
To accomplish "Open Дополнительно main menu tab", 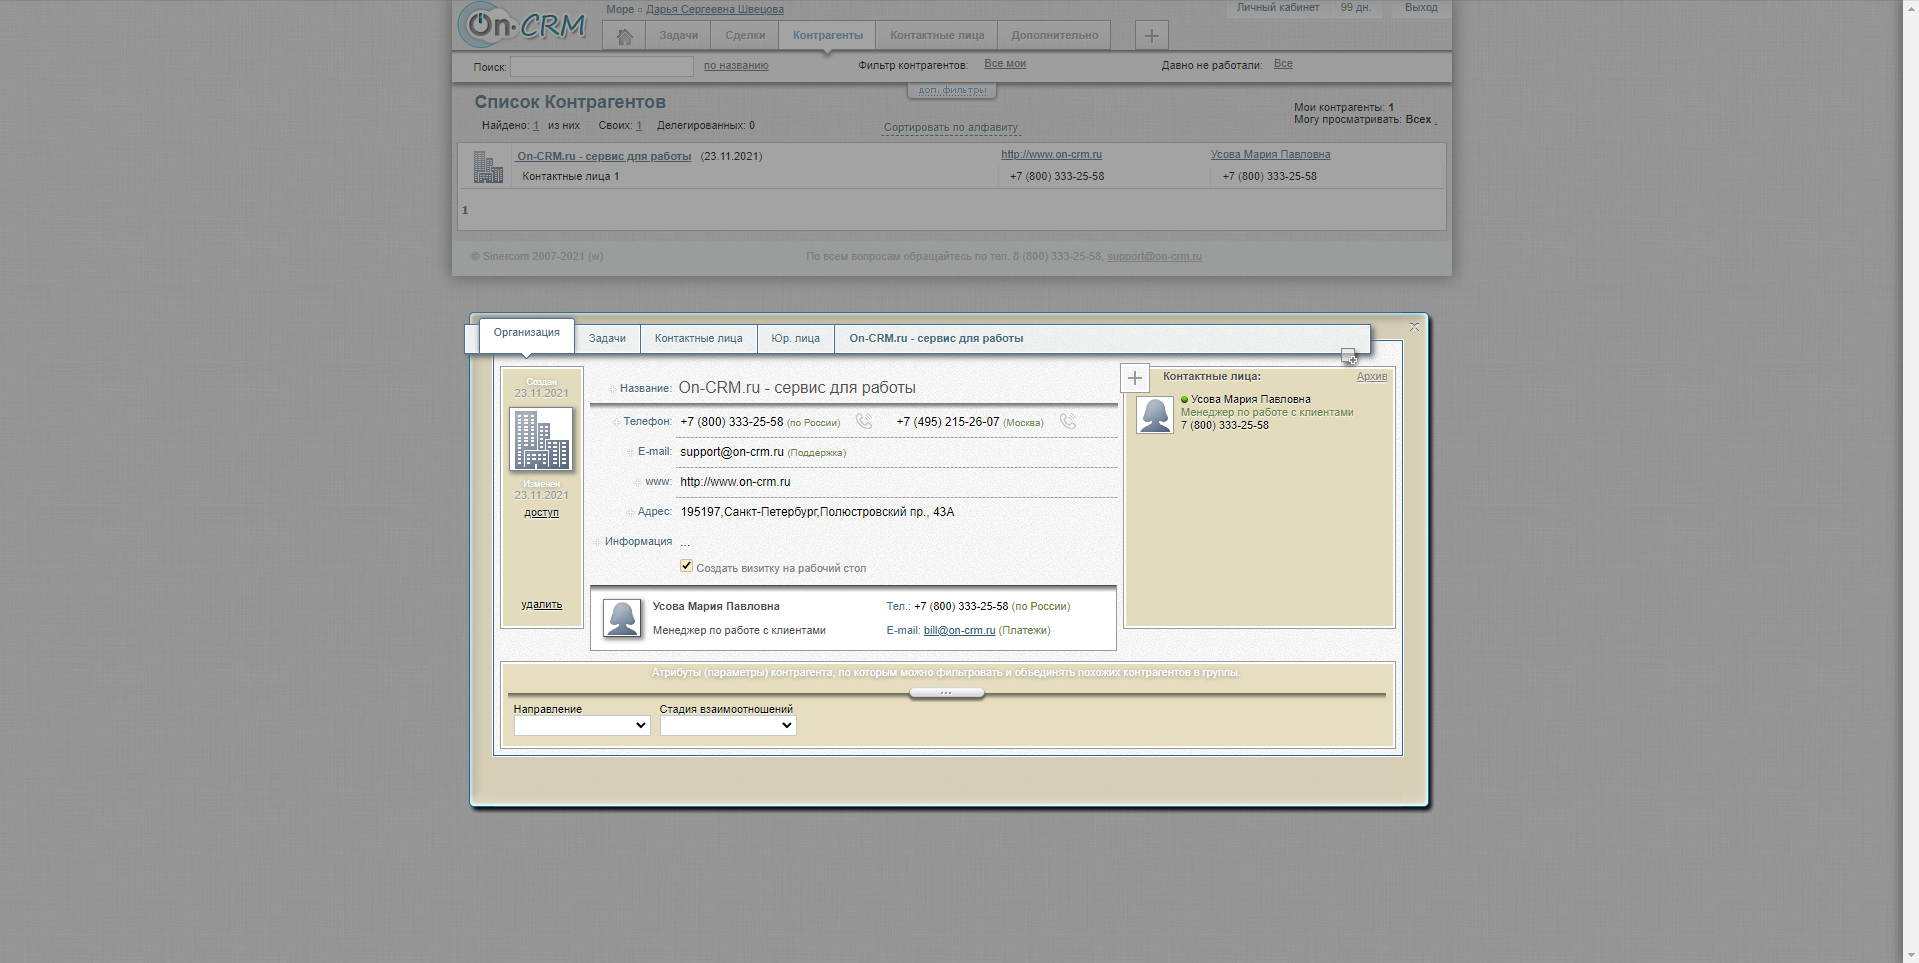I will pyautogui.click(x=1054, y=35).
